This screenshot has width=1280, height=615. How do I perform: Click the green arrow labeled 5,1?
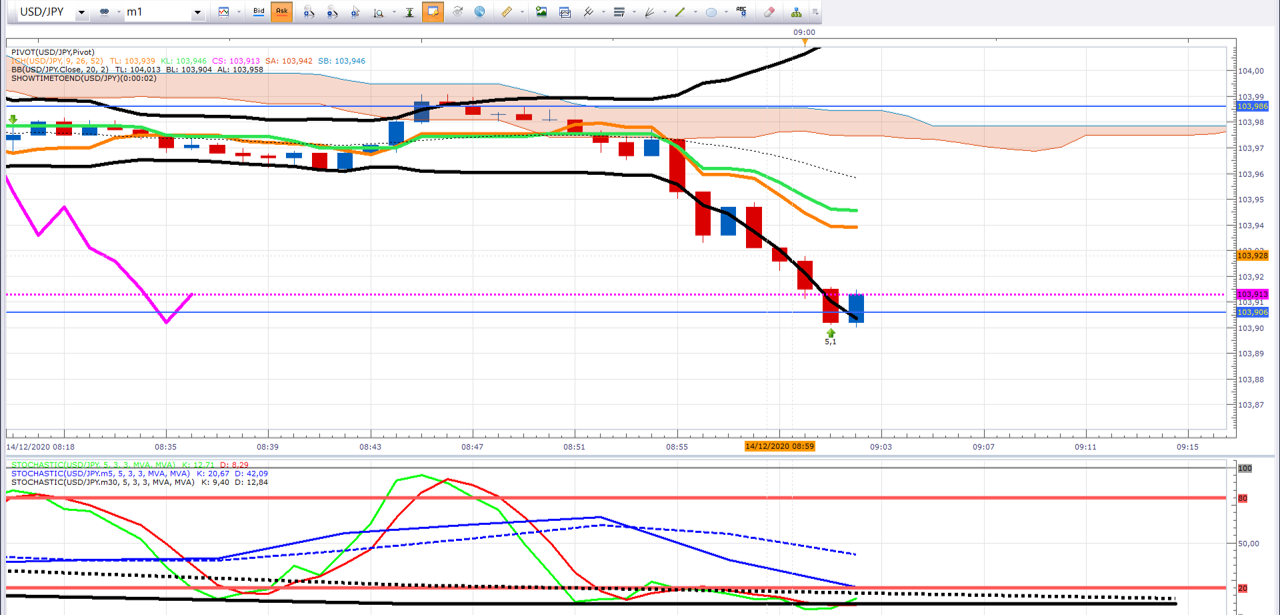(x=830, y=332)
